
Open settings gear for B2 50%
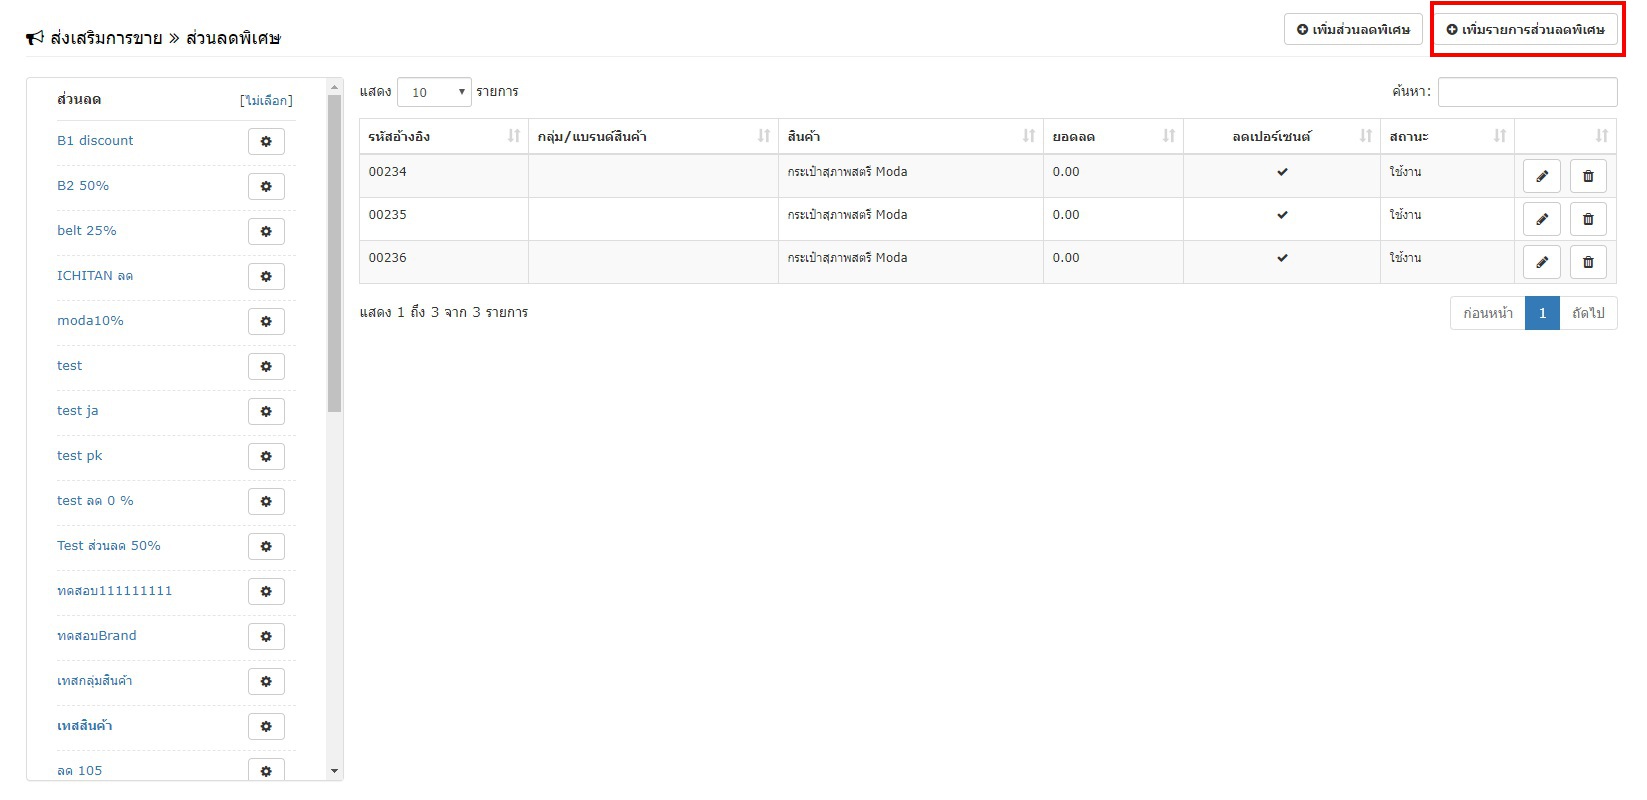click(x=266, y=186)
